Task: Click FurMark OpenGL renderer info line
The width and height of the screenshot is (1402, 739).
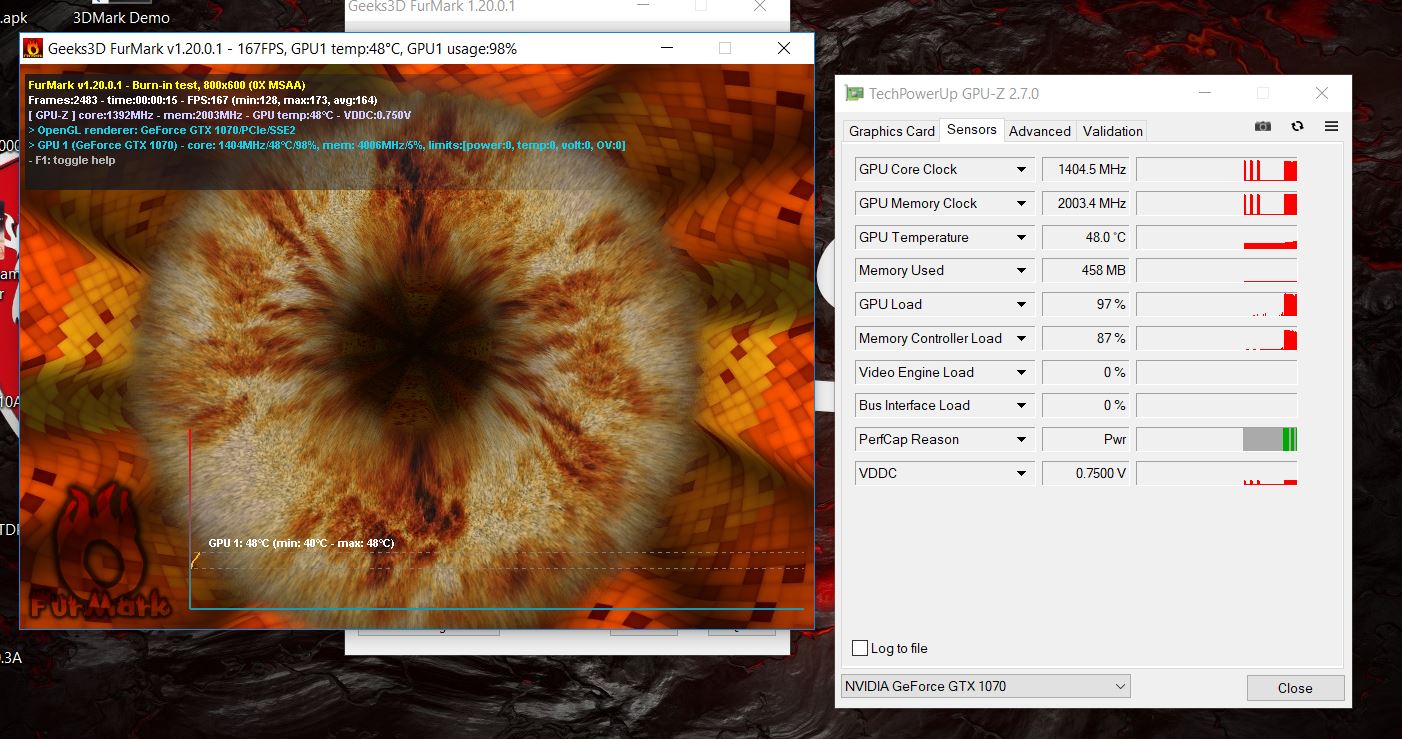Action: coord(162,130)
